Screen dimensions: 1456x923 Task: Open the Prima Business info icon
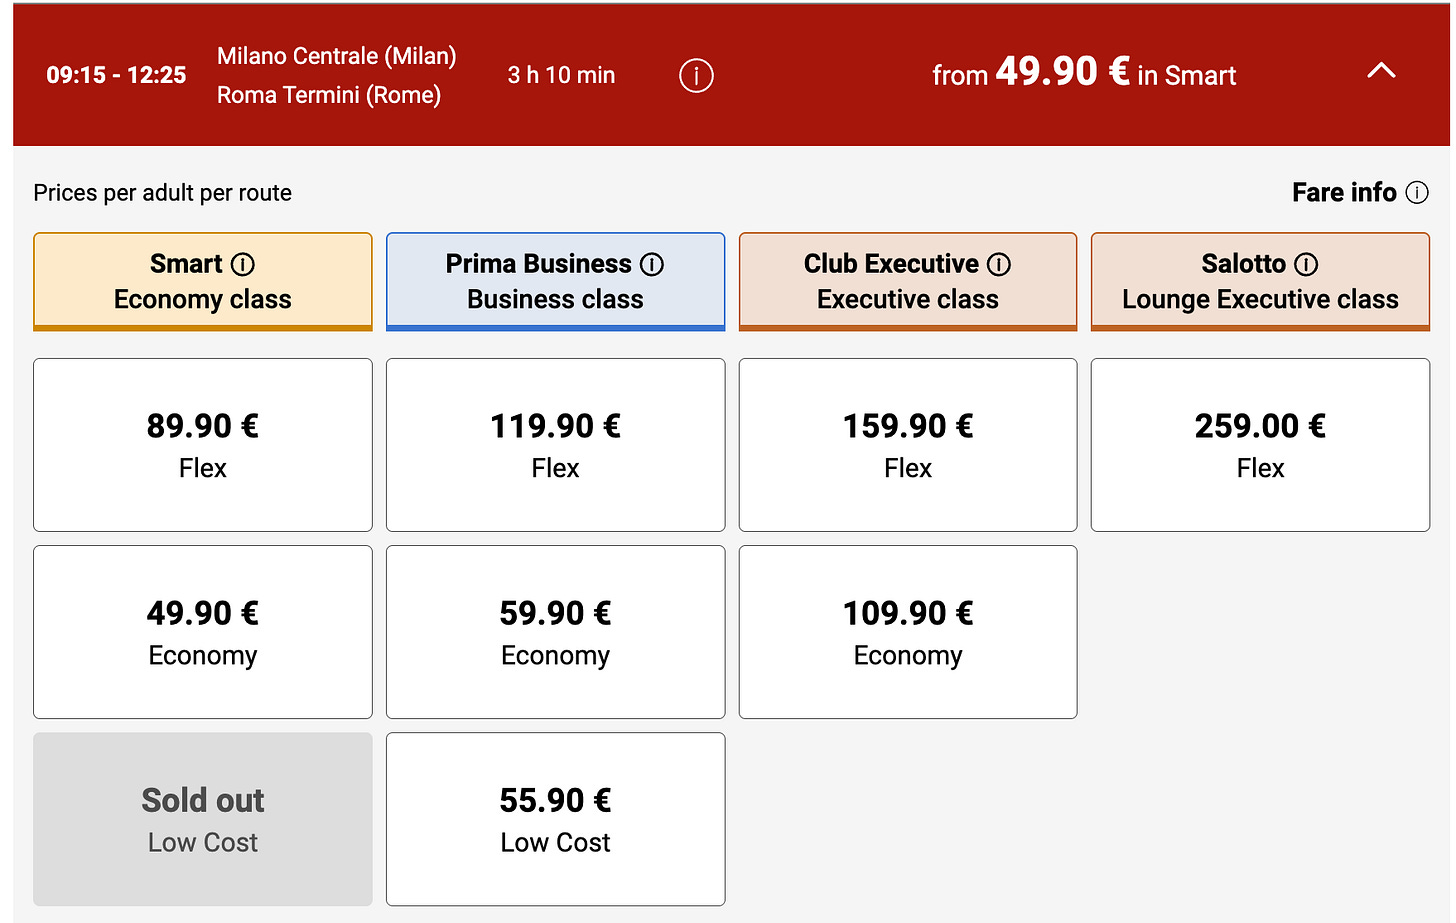pyautogui.click(x=652, y=264)
